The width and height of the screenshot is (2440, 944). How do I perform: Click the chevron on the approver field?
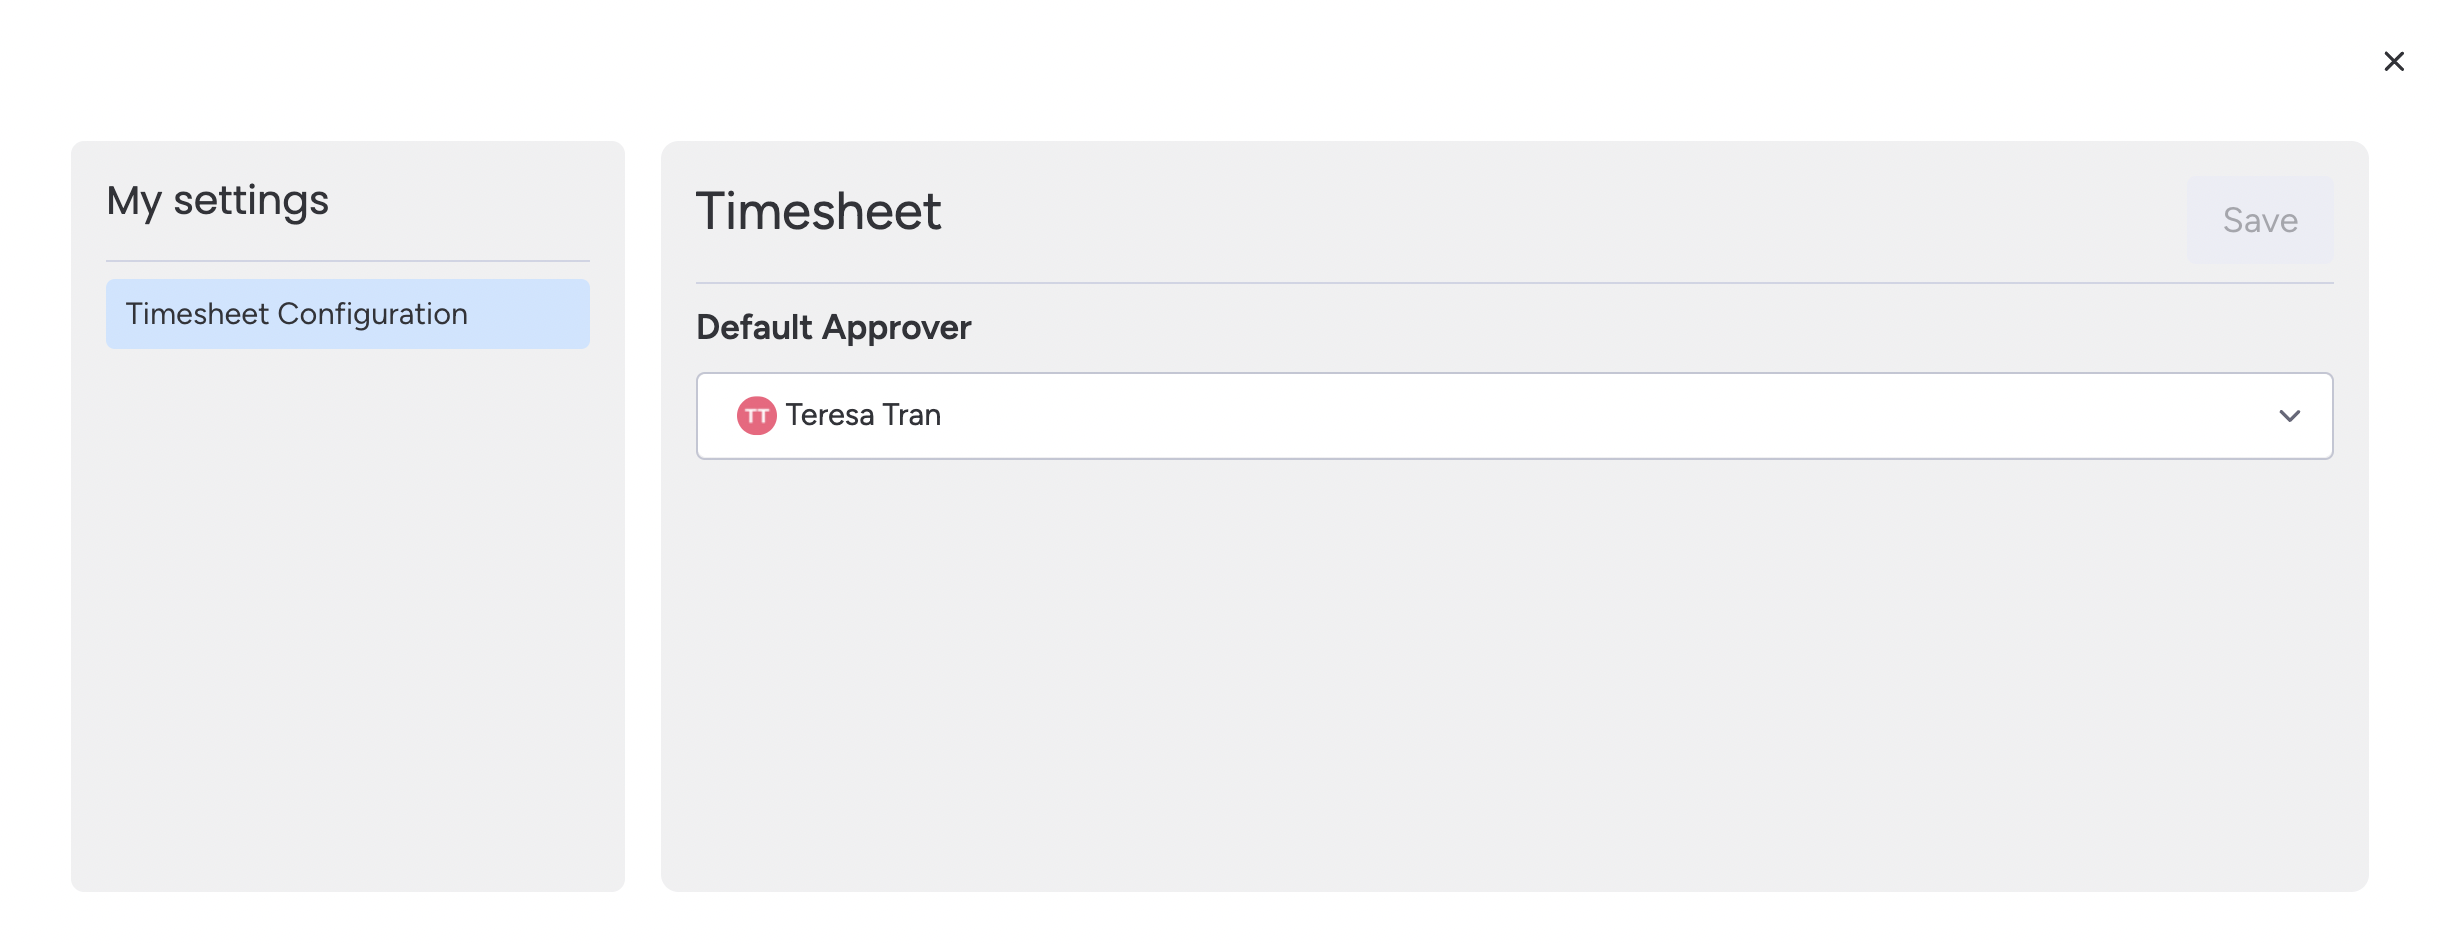point(2290,416)
